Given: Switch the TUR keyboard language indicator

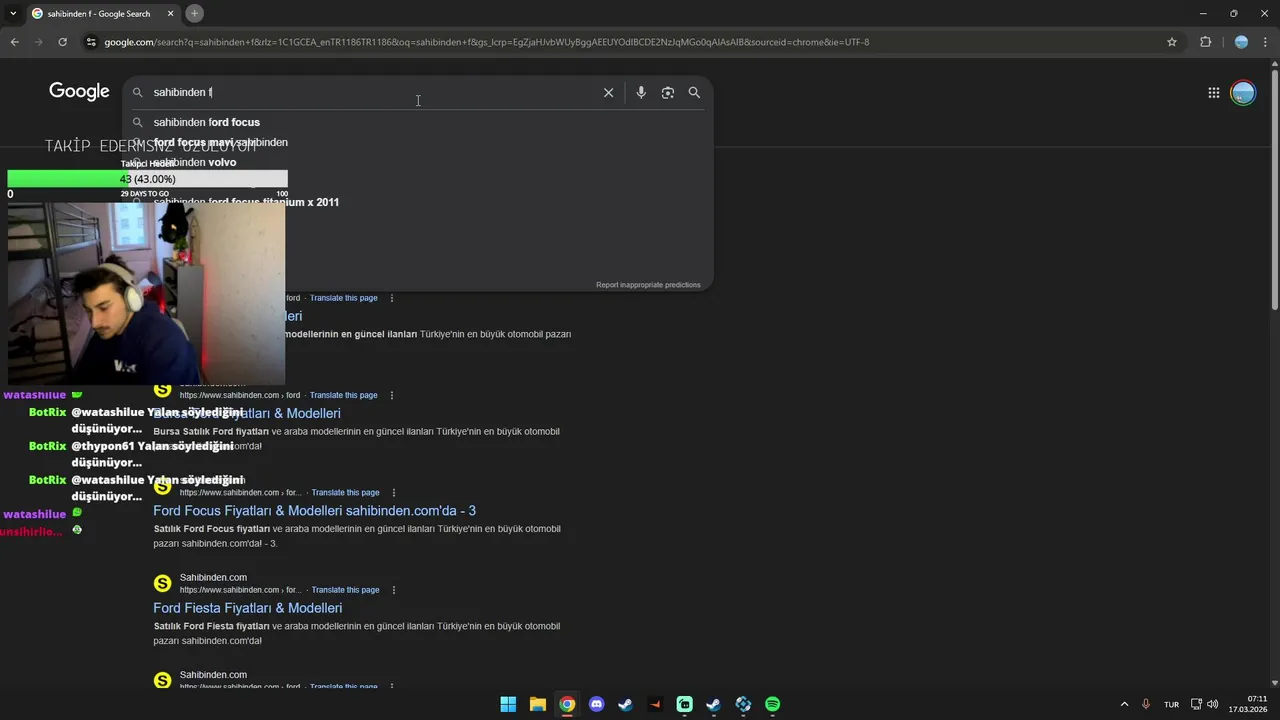Looking at the screenshot, I should point(1171,704).
